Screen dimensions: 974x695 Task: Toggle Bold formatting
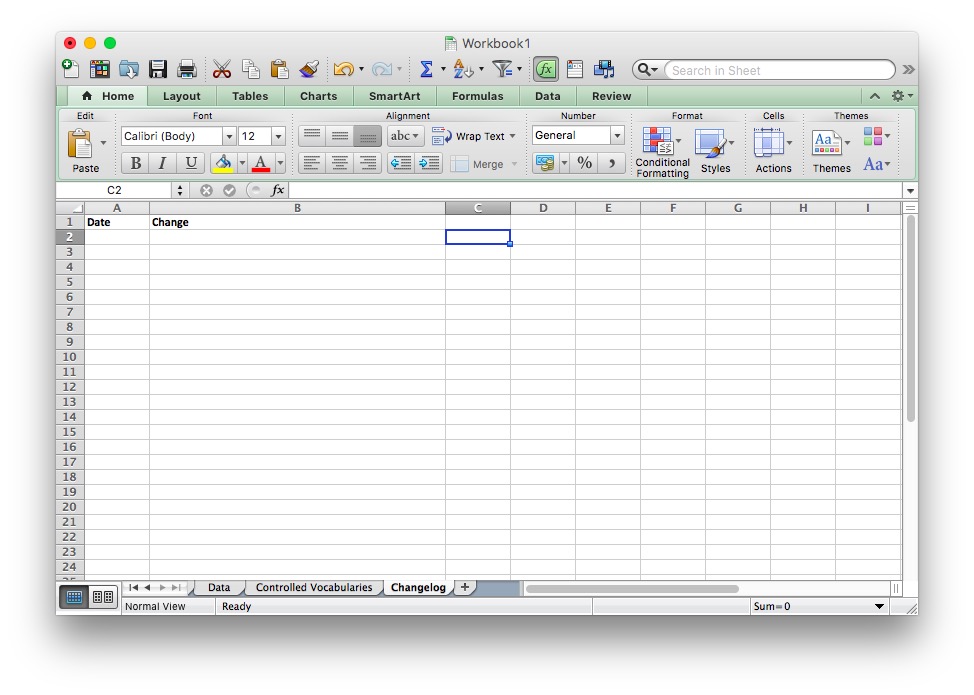click(x=135, y=163)
